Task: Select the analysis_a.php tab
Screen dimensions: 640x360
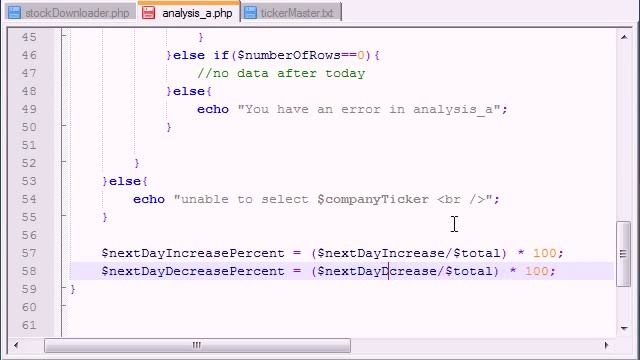Action: point(189,13)
